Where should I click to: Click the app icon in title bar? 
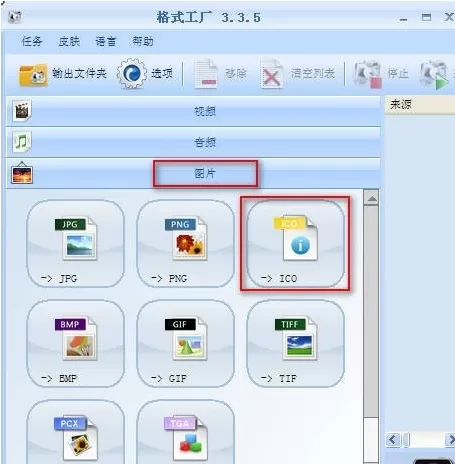point(15,17)
